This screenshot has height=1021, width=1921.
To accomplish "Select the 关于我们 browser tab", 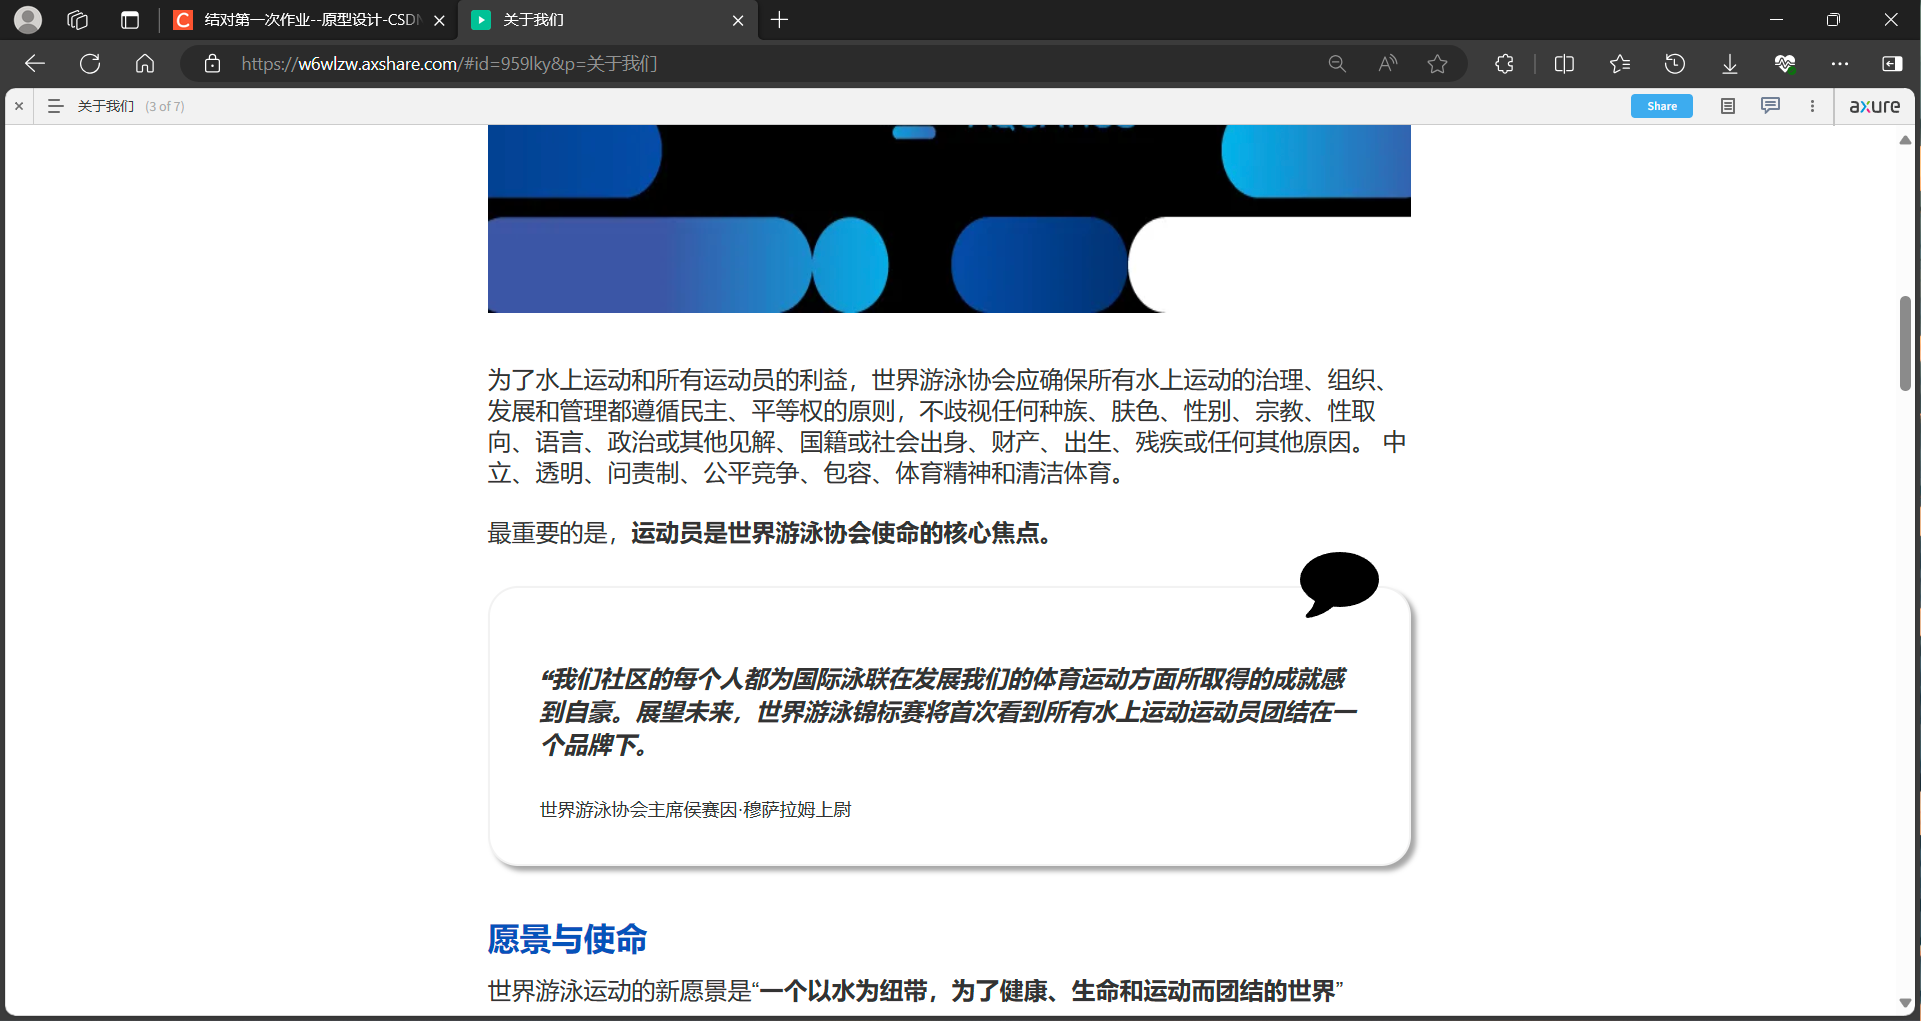I will pyautogui.click(x=607, y=20).
